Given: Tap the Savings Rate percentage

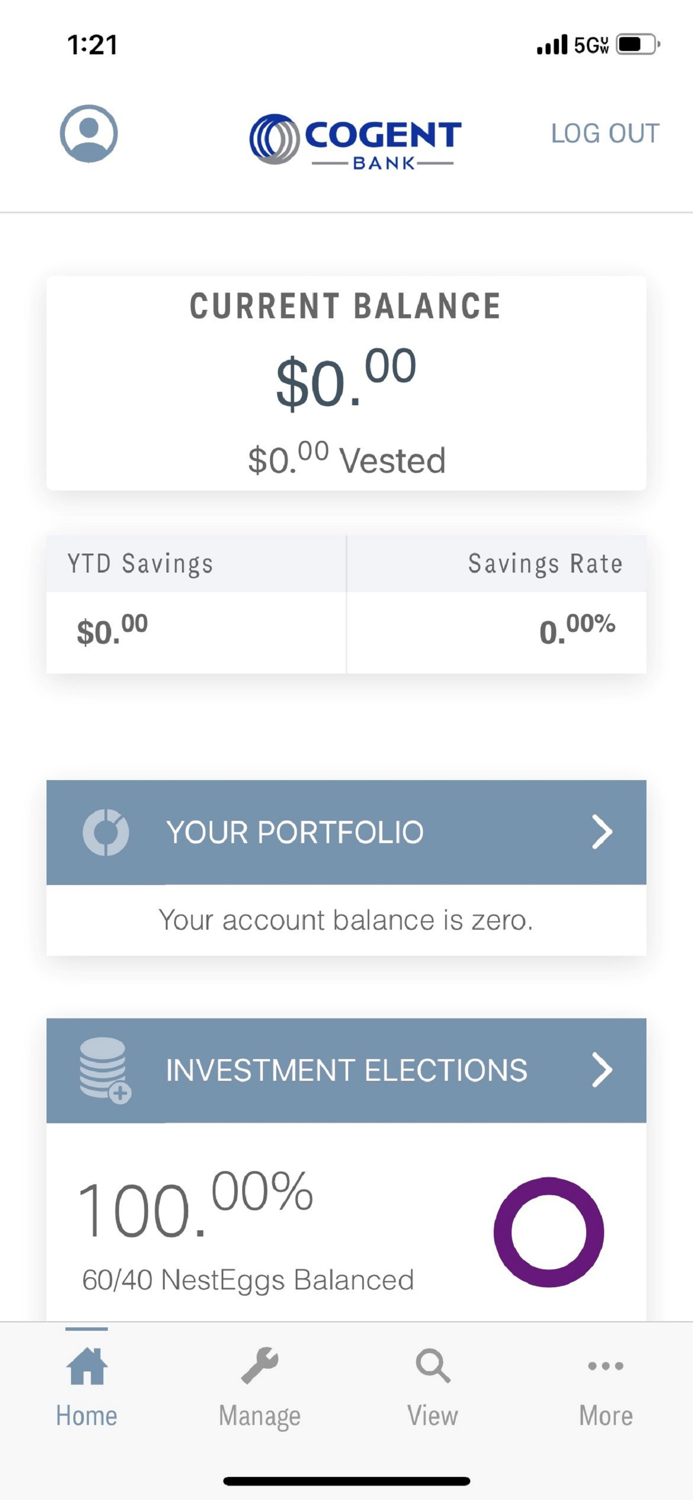Looking at the screenshot, I should (x=577, y=630).
